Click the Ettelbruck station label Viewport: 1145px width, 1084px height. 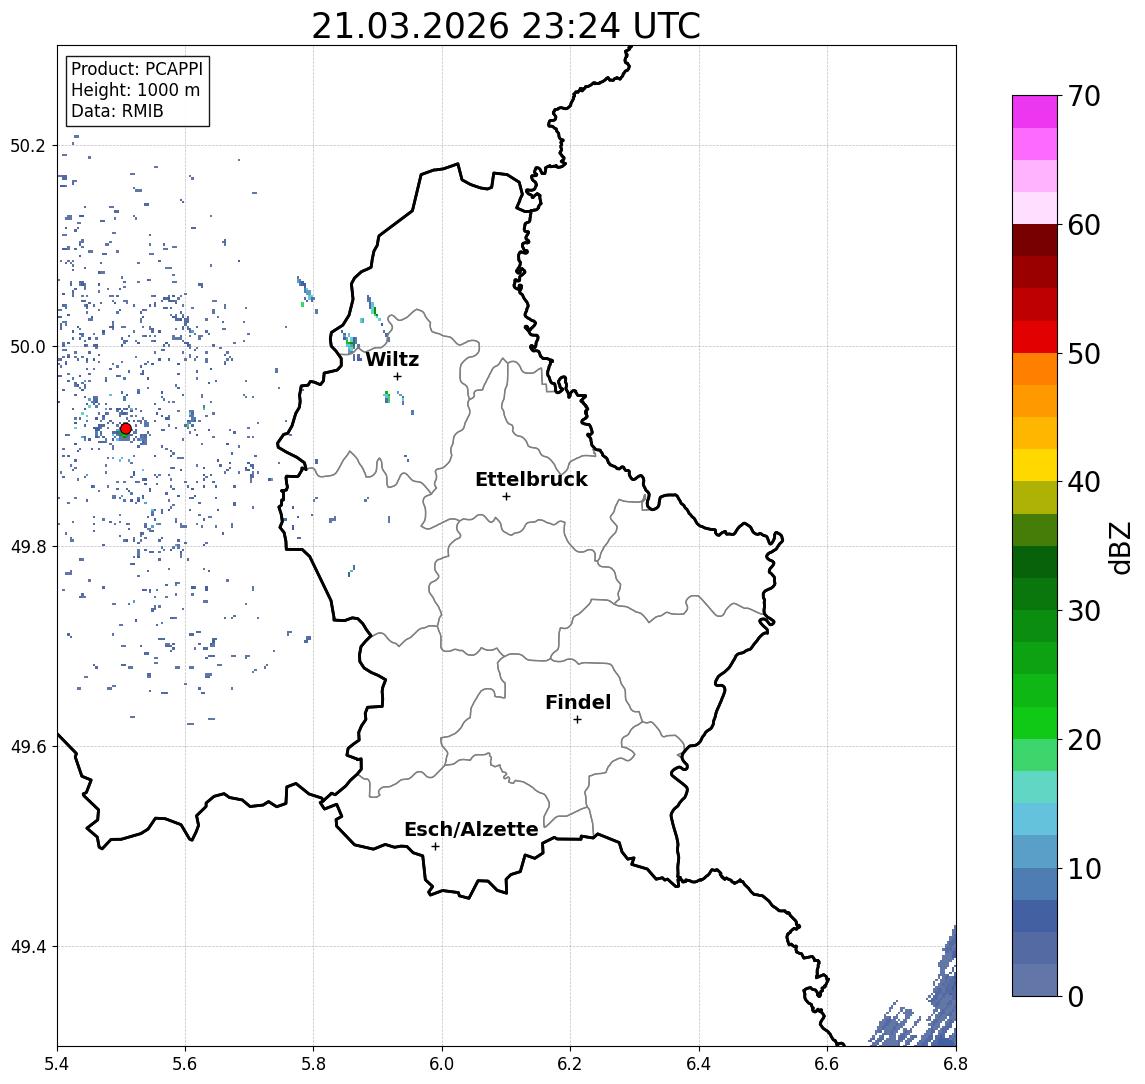[531, 479]
